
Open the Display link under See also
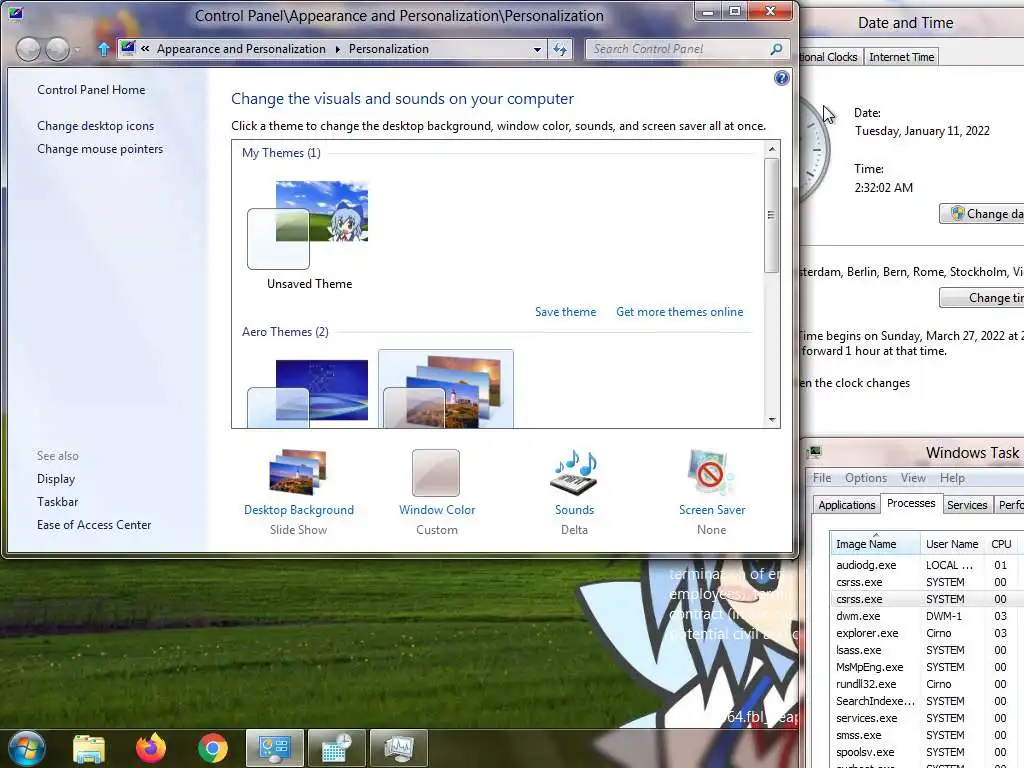pos(56,479)
